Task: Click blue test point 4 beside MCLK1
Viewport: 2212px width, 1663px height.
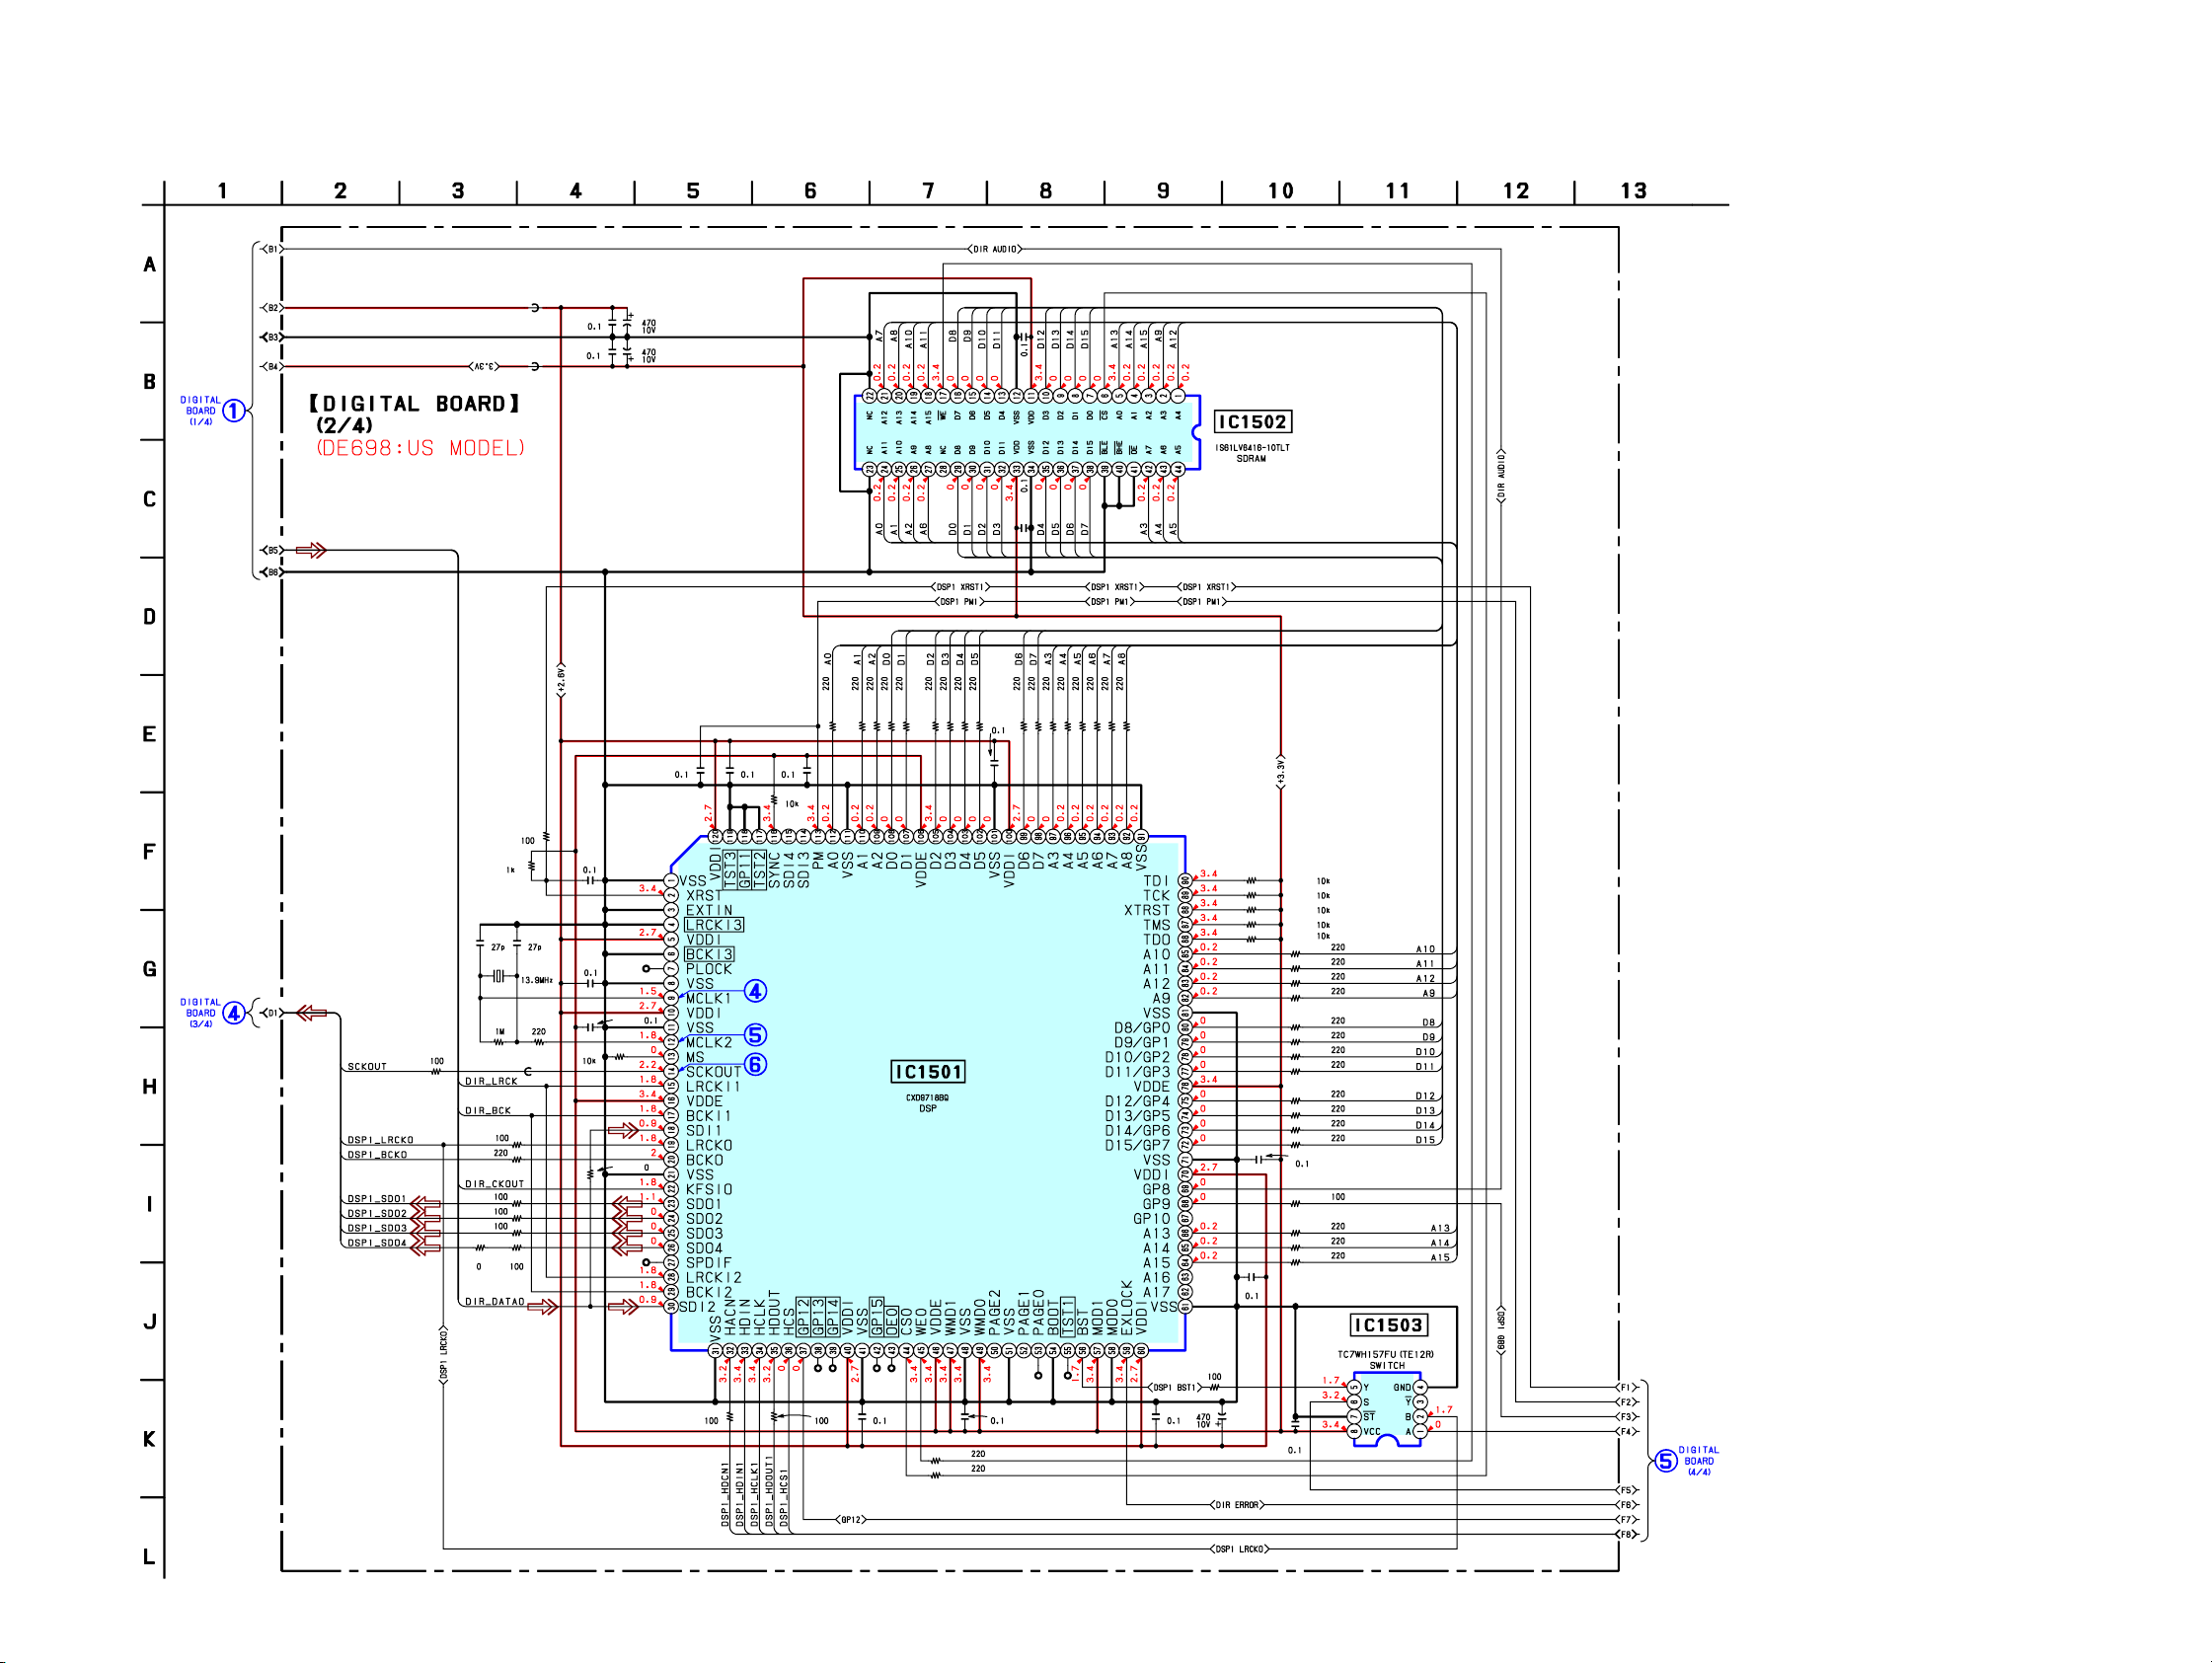Action: click(755, 991)
